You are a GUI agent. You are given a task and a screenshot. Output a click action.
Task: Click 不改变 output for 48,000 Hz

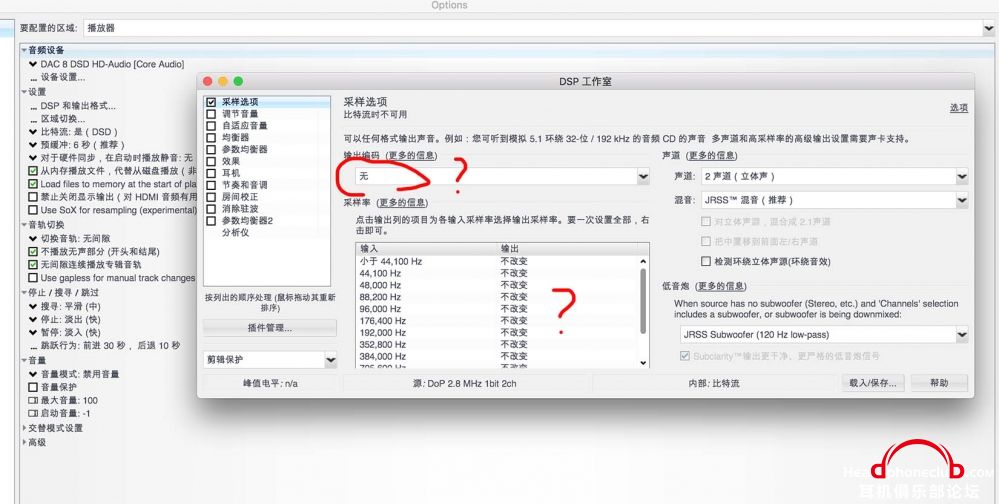(x=514, y=285)
